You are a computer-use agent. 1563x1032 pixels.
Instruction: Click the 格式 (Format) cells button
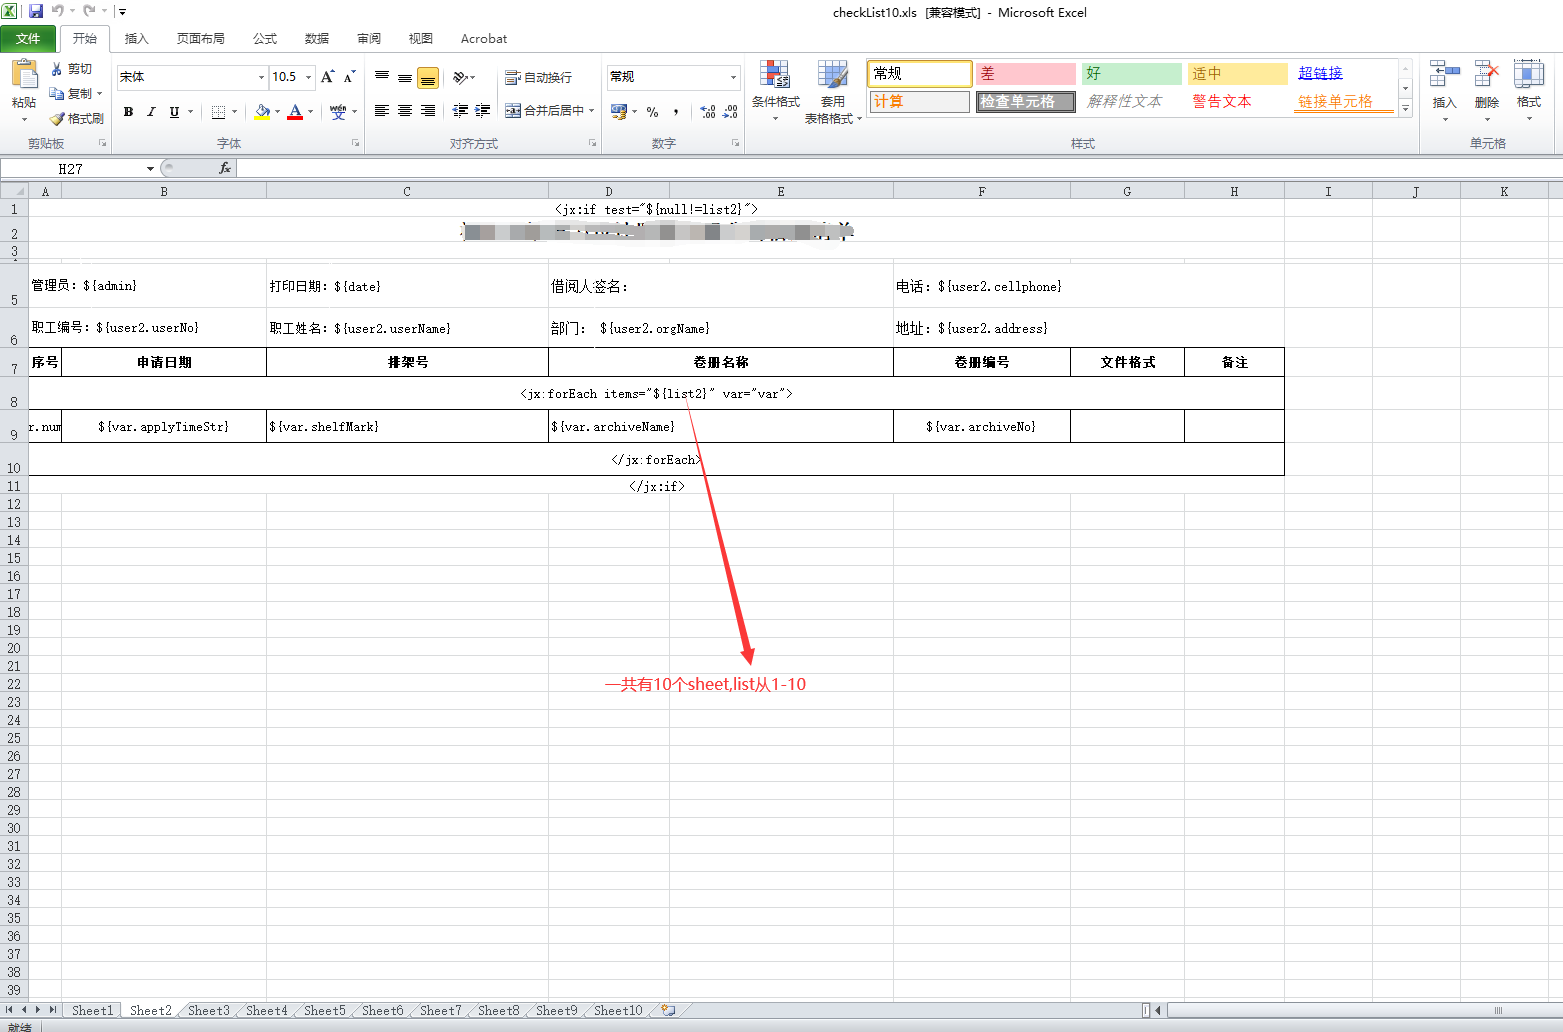pos(1529,91)
